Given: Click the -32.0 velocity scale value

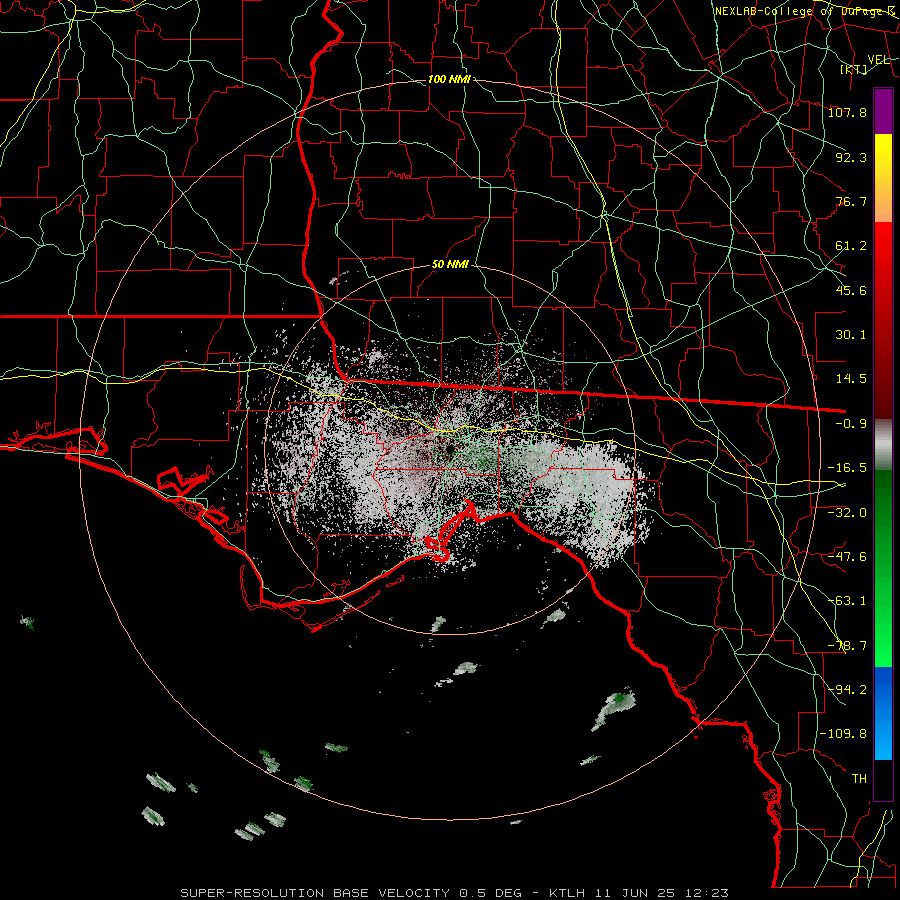Looking at the screenshot, I should [847, 512].
